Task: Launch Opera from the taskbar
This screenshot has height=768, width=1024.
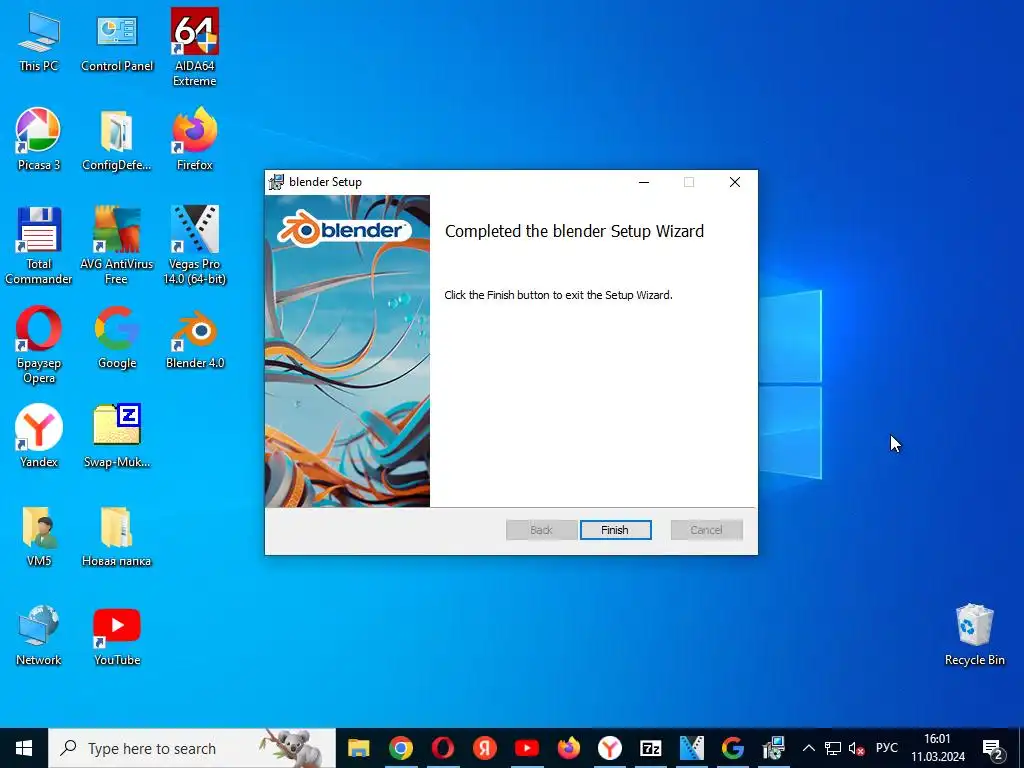Action: 443,748
